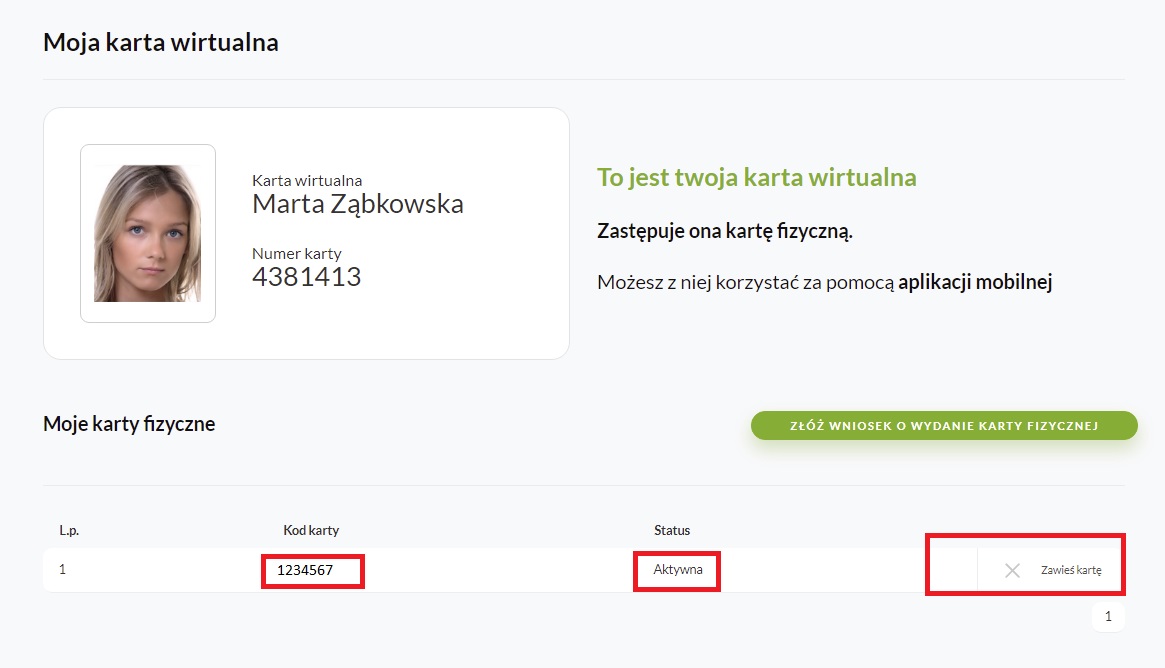This screenshot has width=1165, height=668.
Task: Click row number 1 in L.p. column
Action: (62, 569)
